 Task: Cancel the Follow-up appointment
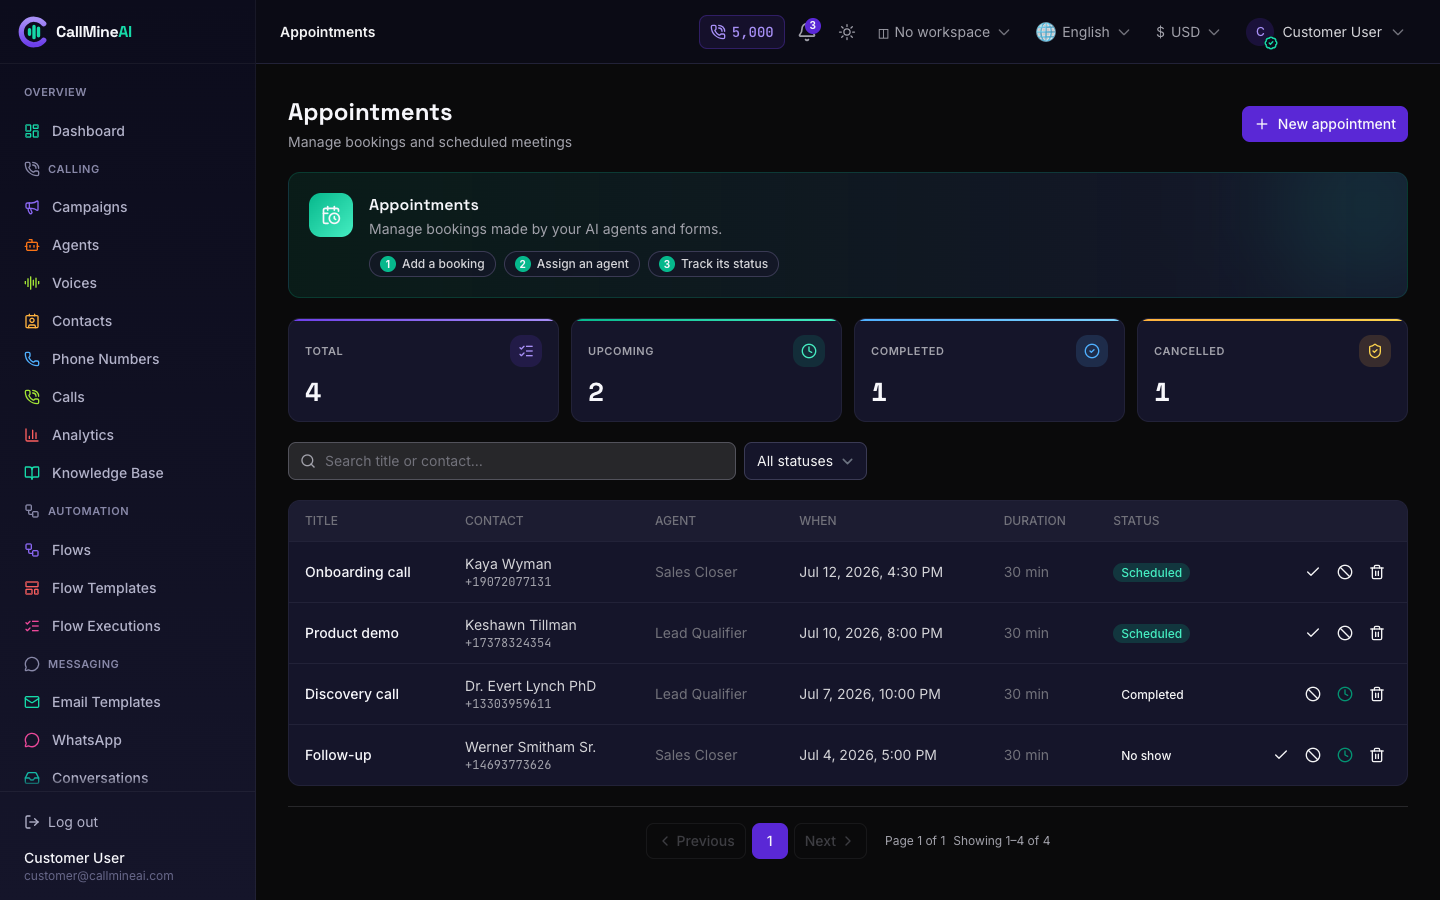1313,755
